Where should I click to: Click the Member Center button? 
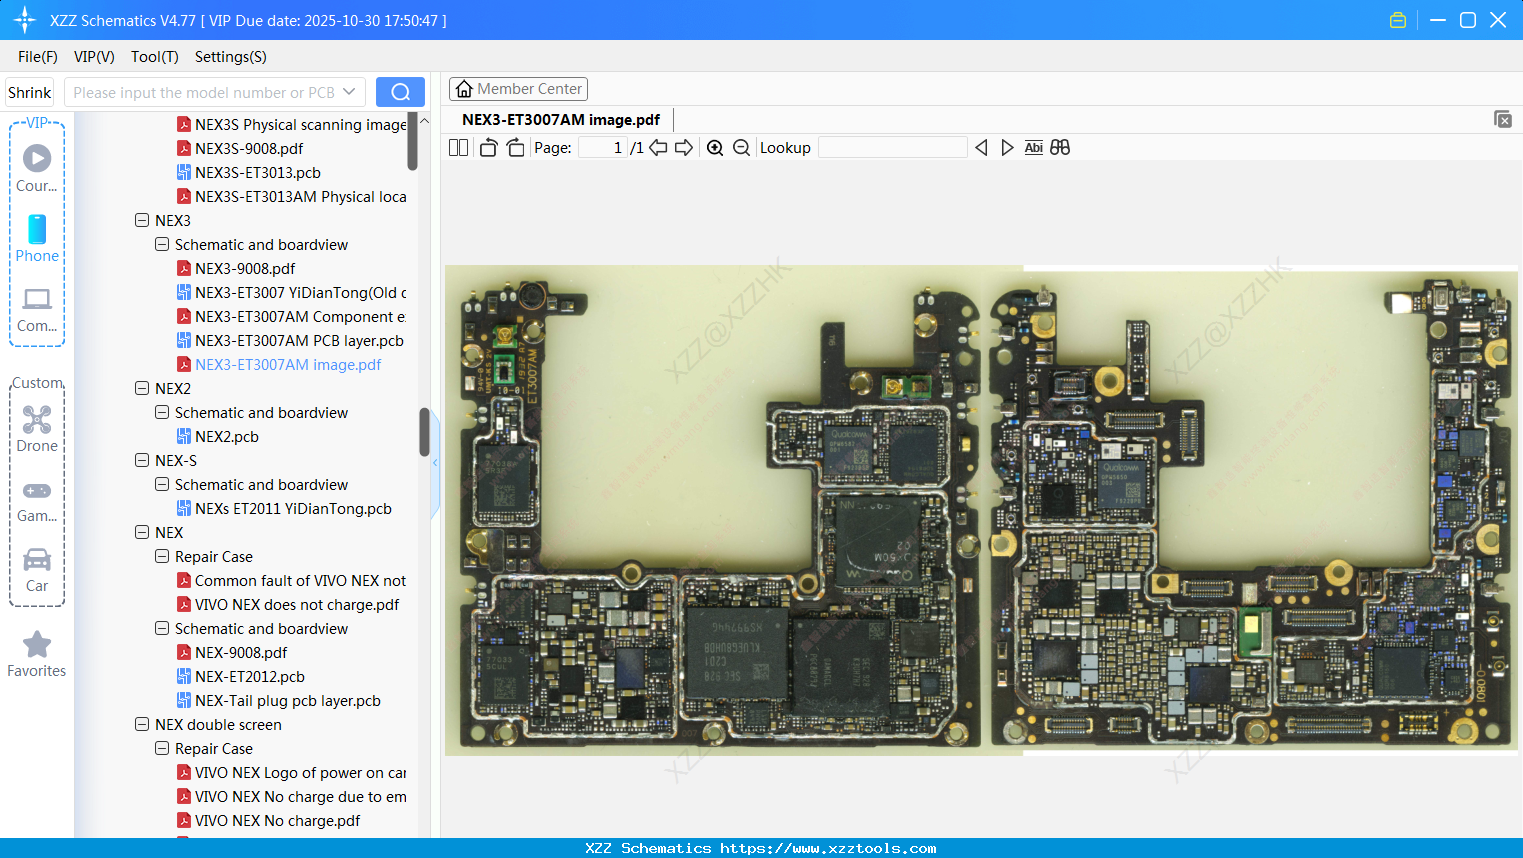click(x=518, y=89)
